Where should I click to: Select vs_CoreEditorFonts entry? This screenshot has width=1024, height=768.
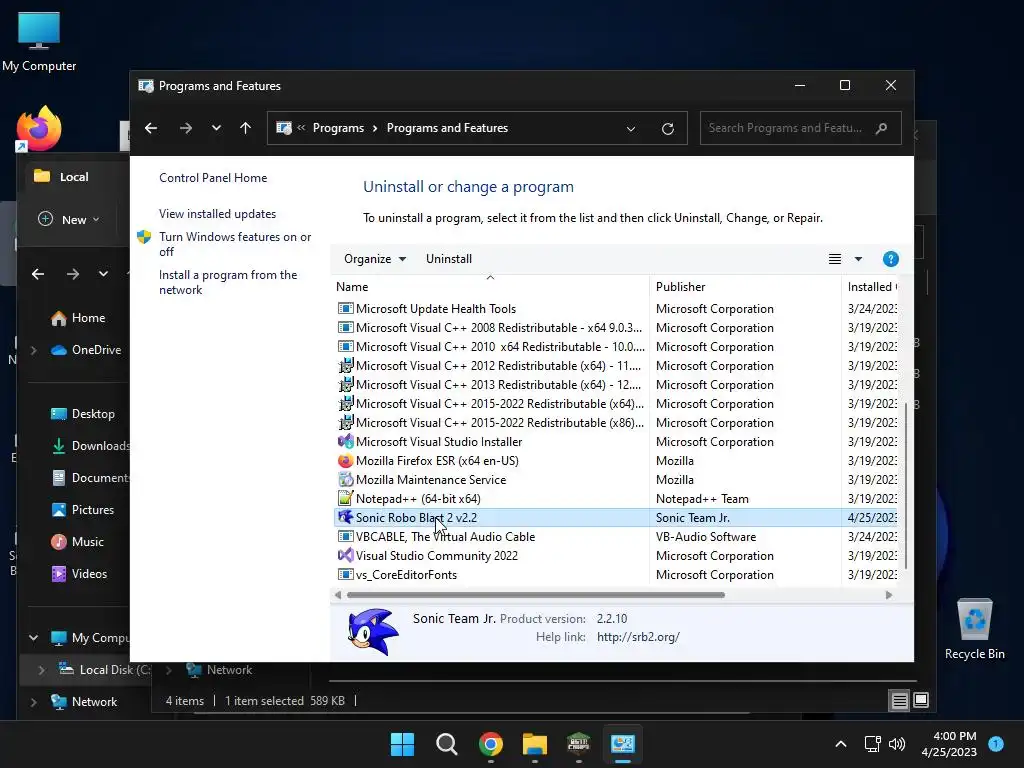(x=406, y=575)
